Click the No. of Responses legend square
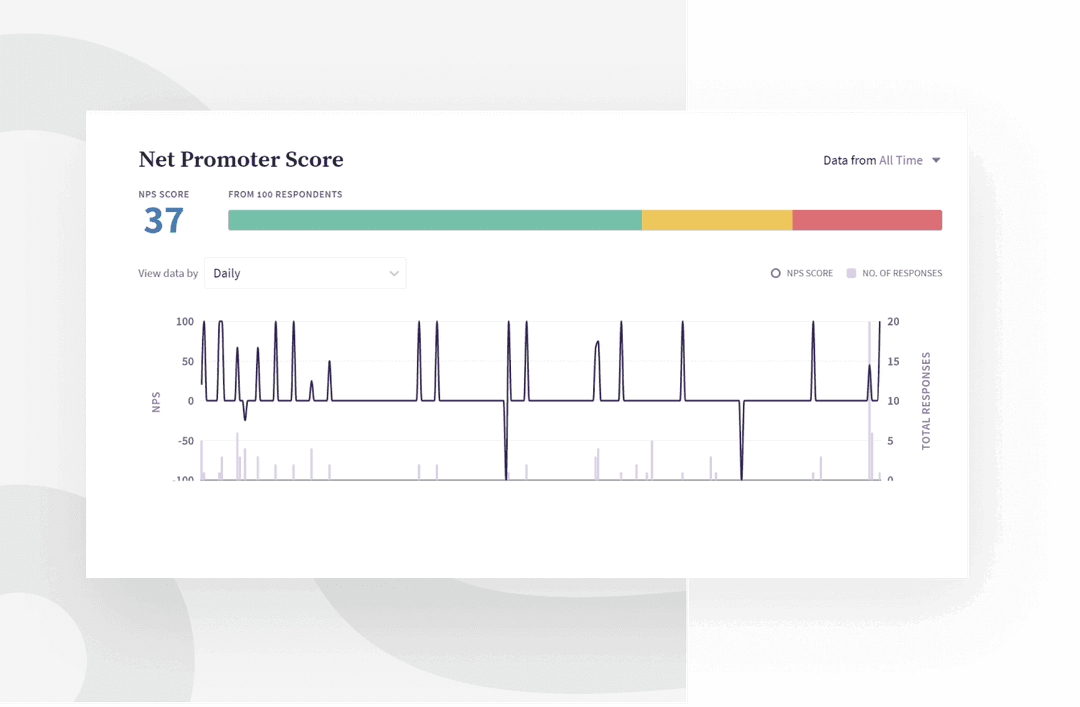Viewport: 1080px width, 707px height. click(x=851, y=273)
